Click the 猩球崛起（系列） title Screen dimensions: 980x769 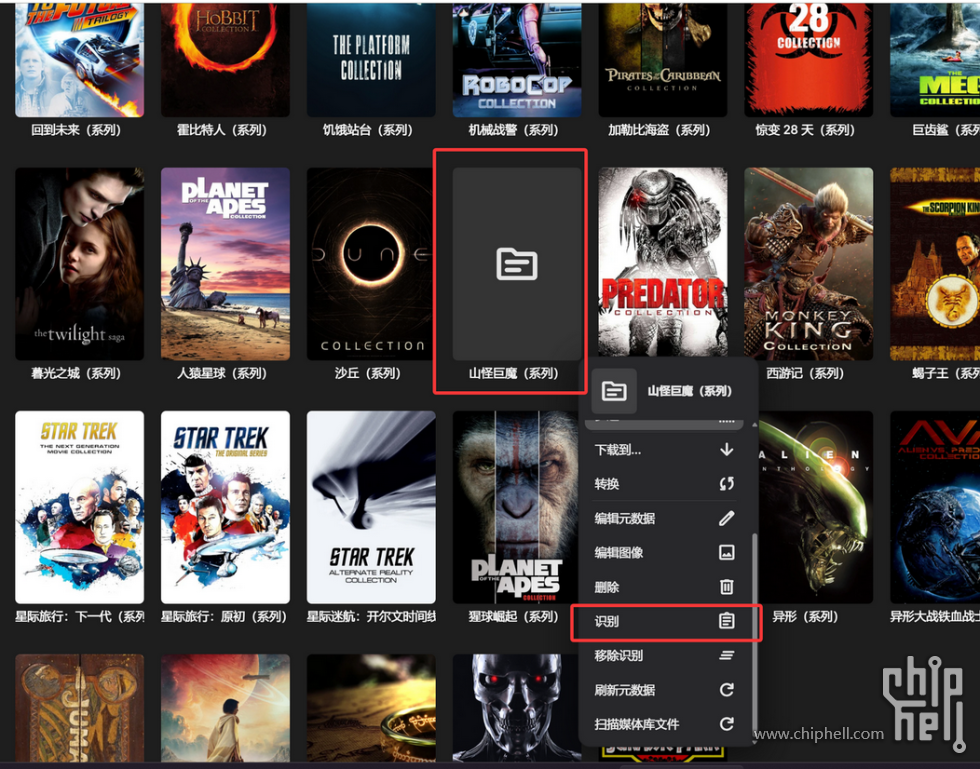514,616
